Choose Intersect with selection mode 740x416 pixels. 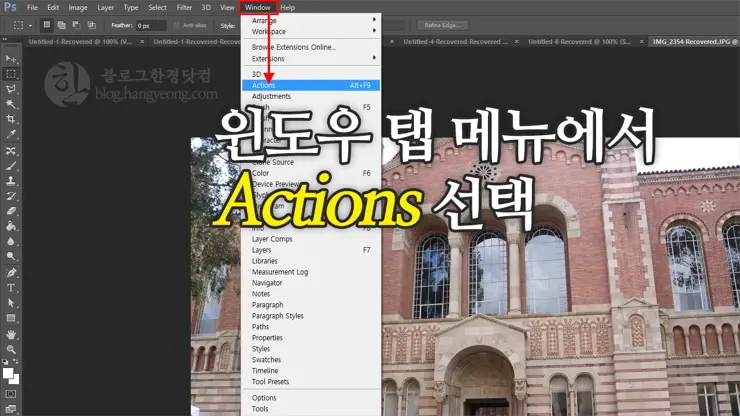click(91, 25)
